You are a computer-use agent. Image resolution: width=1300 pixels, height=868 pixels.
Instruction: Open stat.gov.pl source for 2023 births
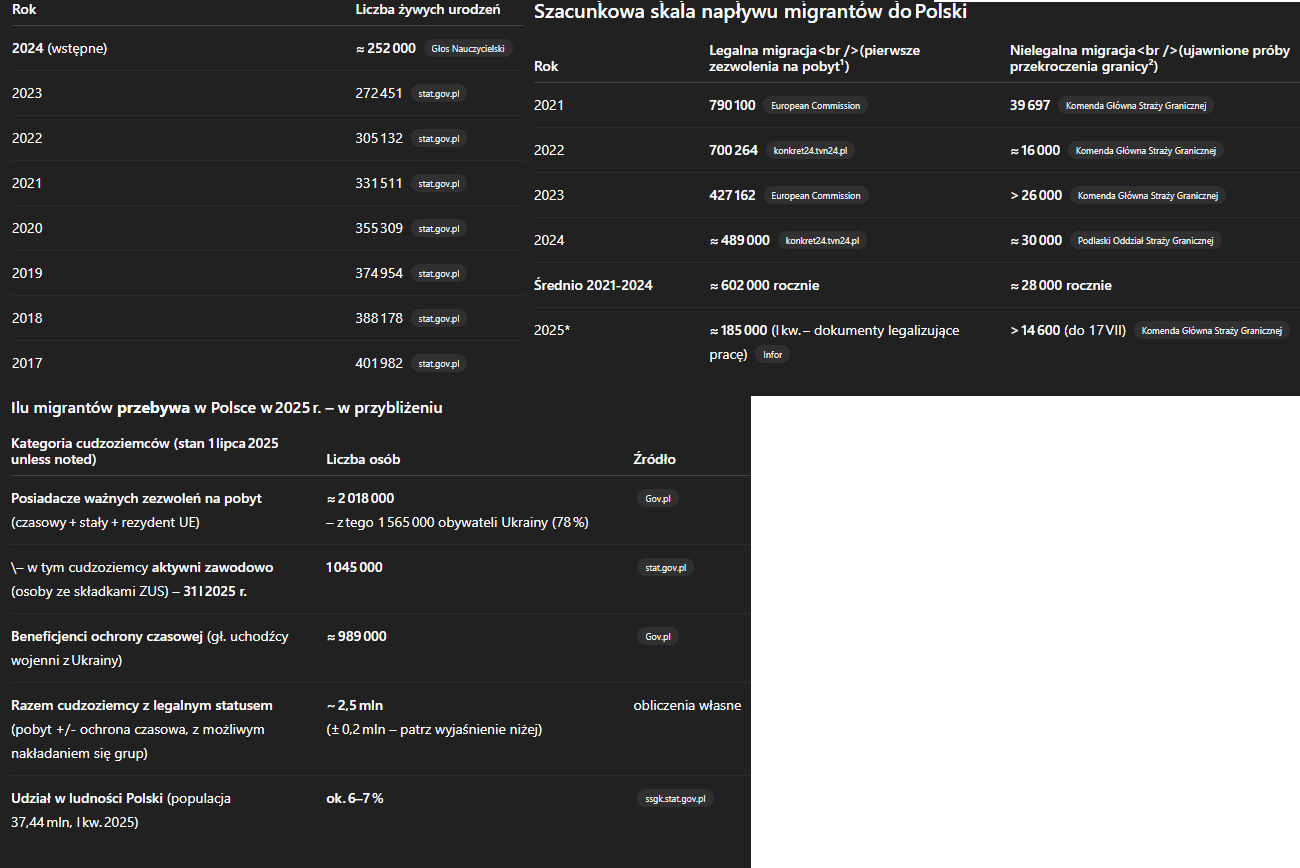[x=438, y=93]
